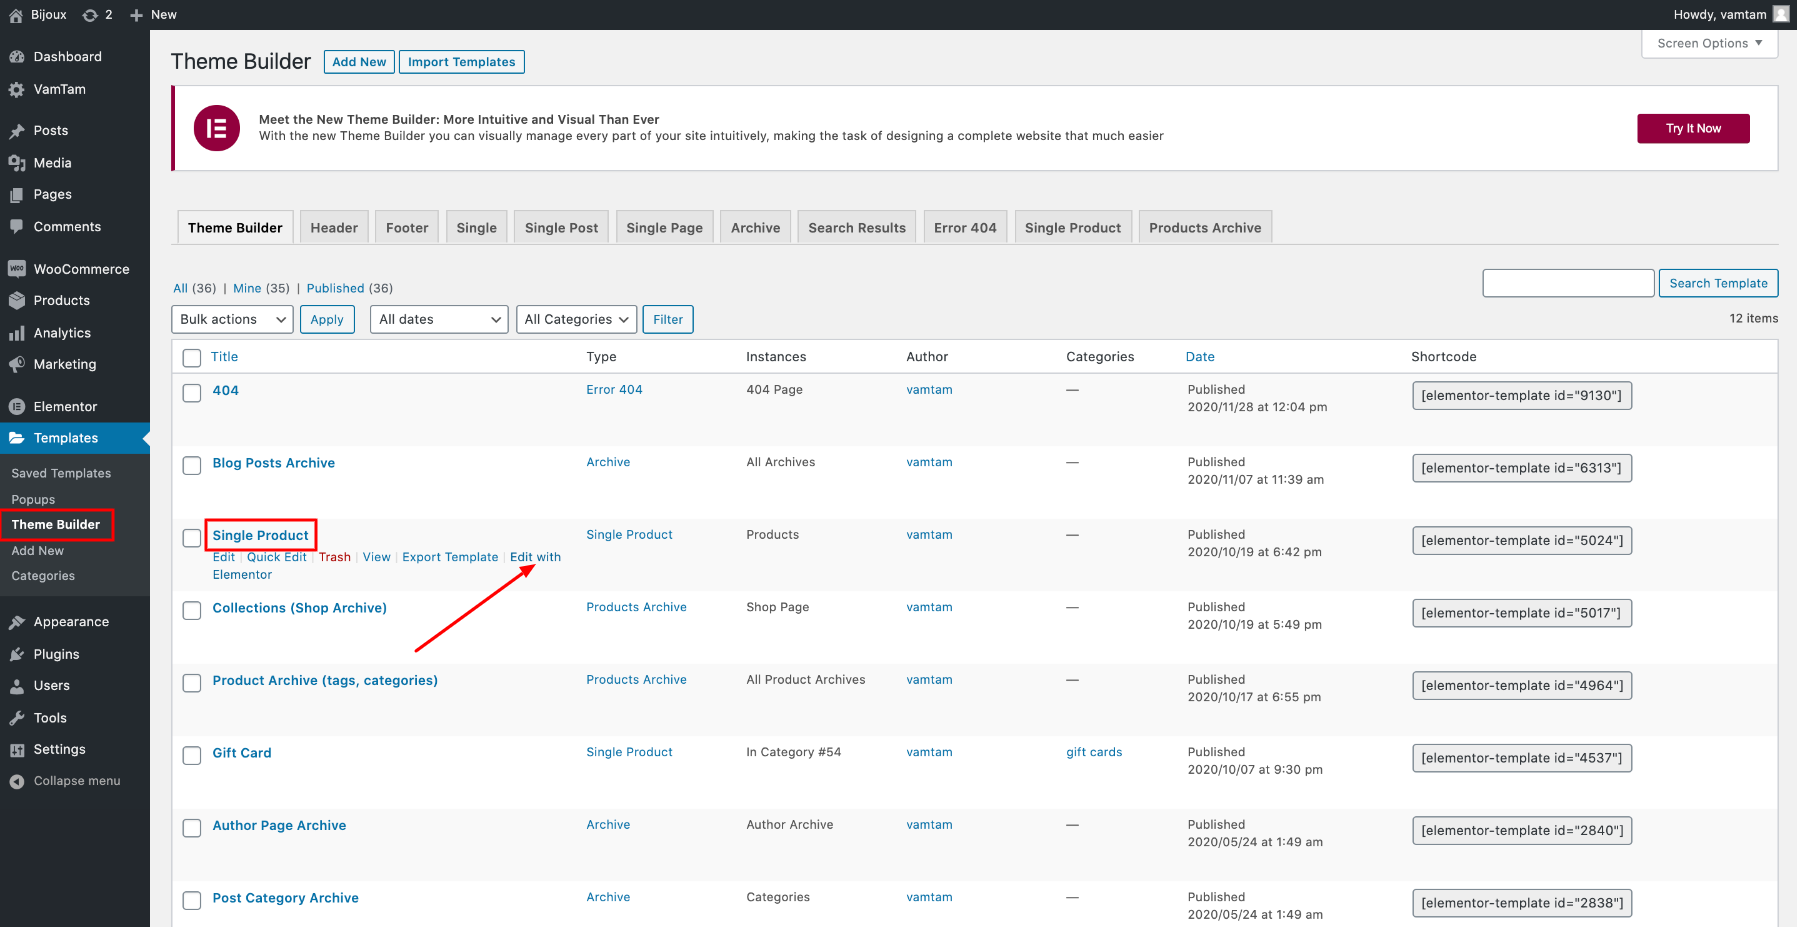Screen dimensions: 1797x927
Task: Click the Filter button
Action: [668, 319]
